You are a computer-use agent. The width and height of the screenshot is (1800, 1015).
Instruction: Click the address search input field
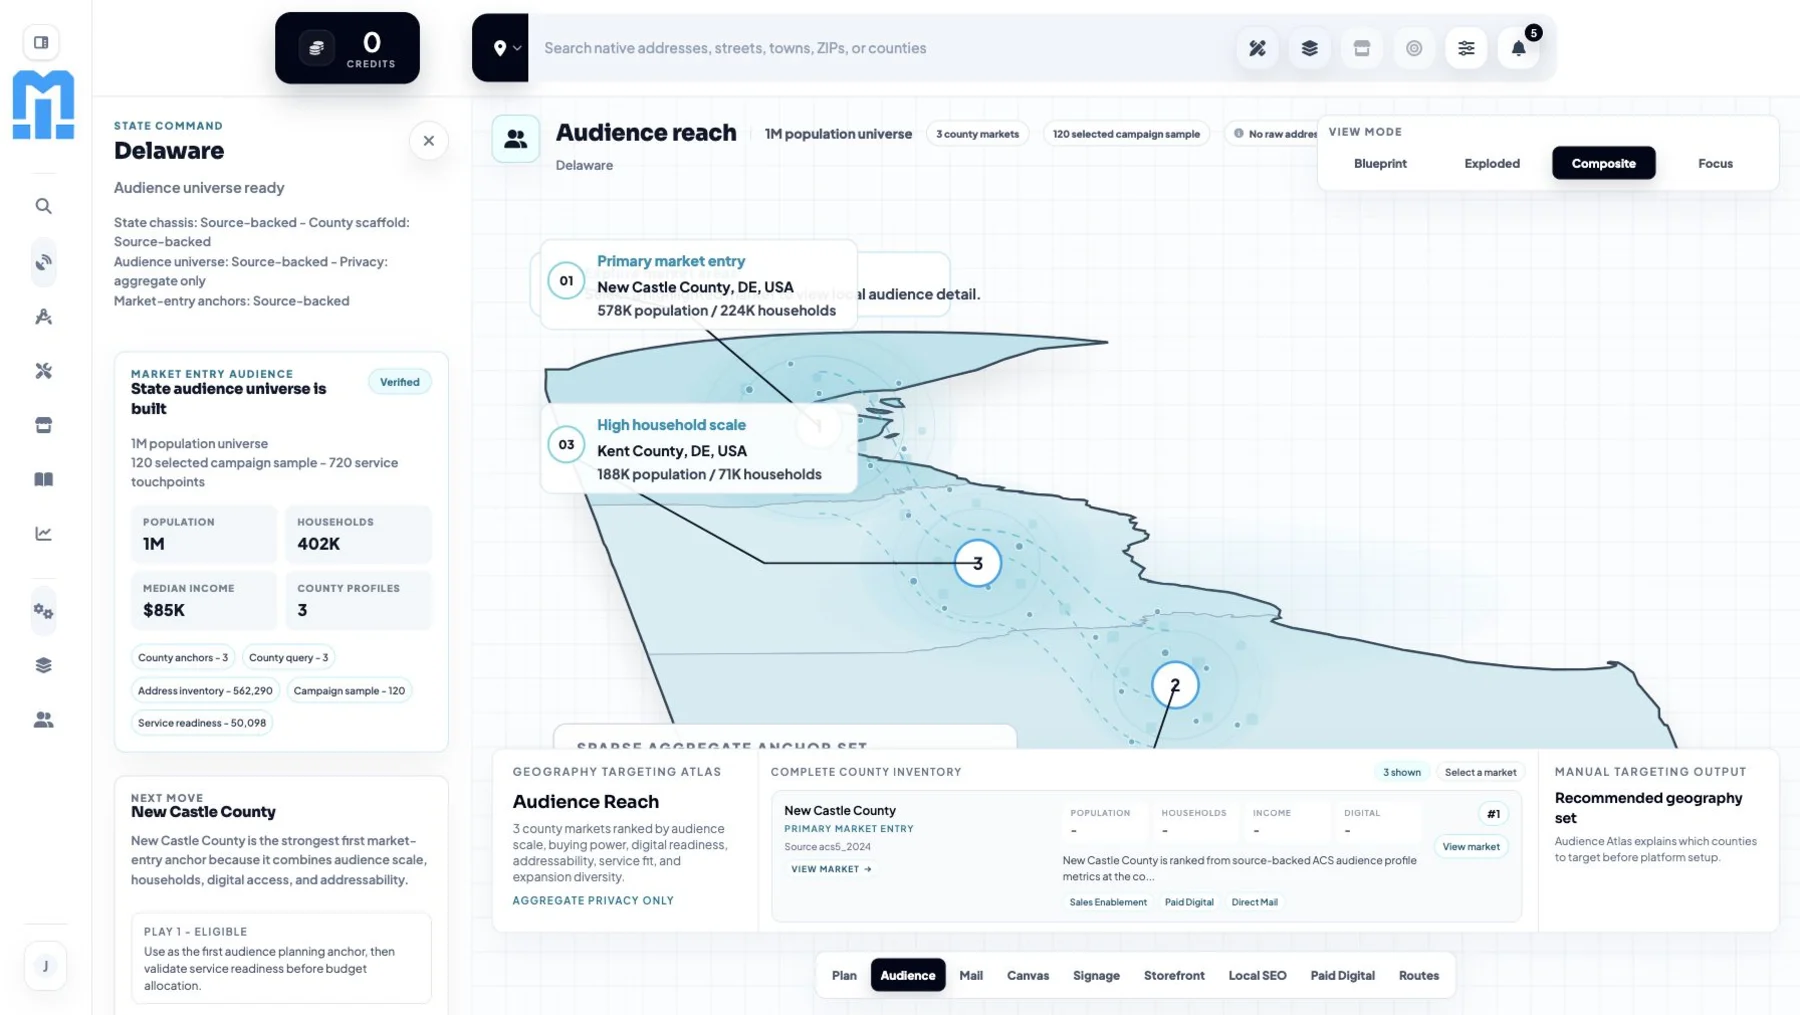click(x=880, y=48)
